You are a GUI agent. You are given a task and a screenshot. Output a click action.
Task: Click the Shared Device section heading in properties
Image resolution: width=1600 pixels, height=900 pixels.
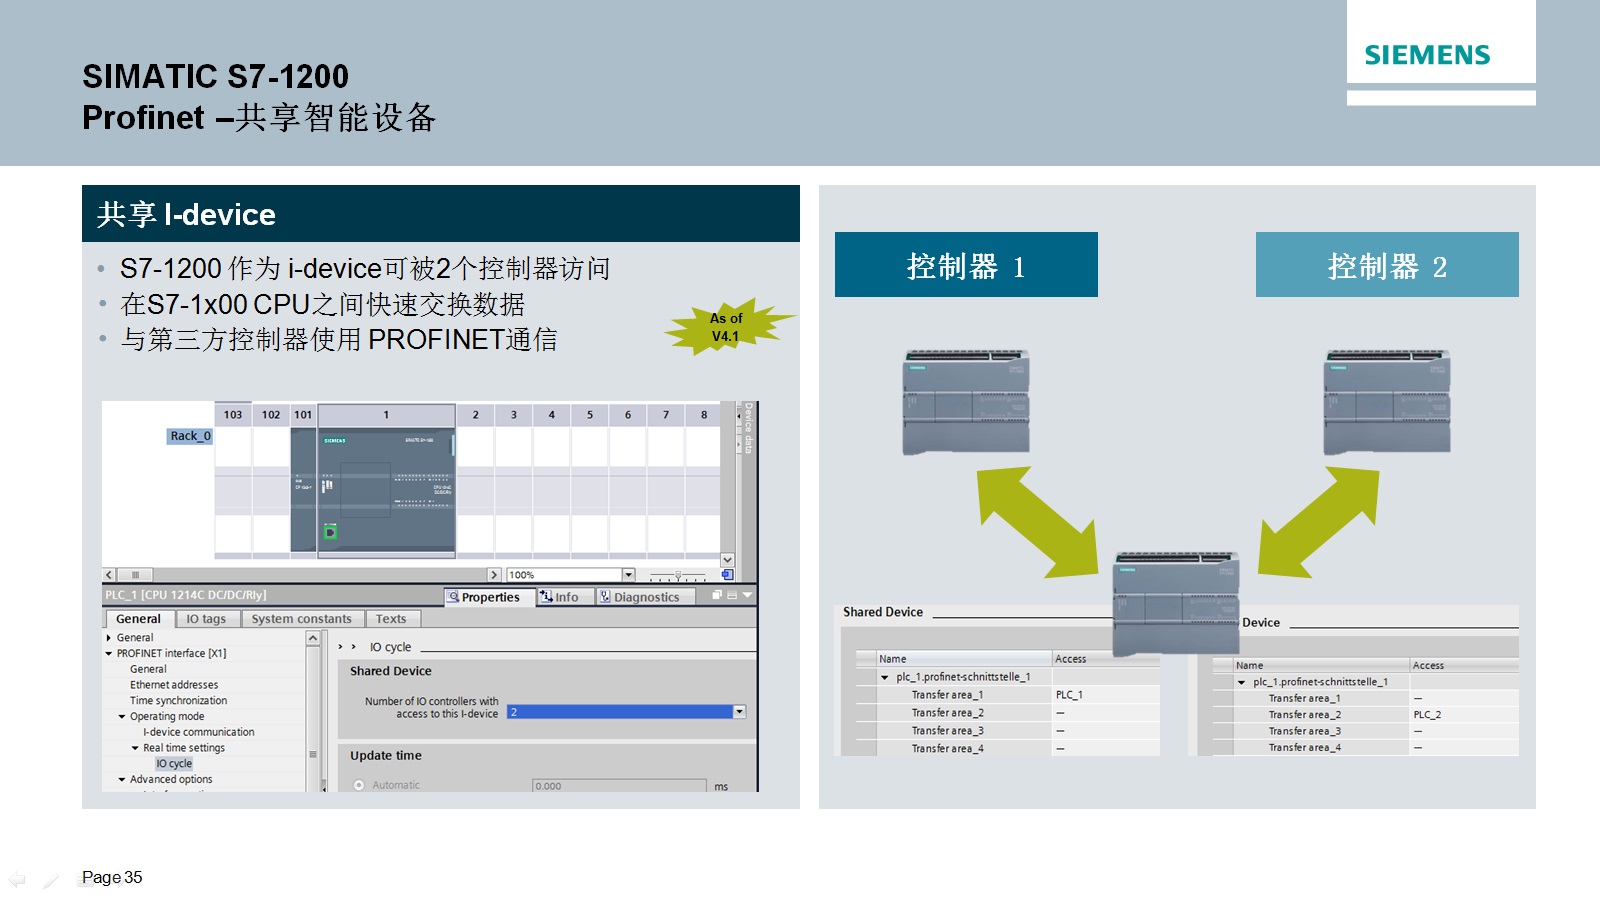tap(391, 671)
